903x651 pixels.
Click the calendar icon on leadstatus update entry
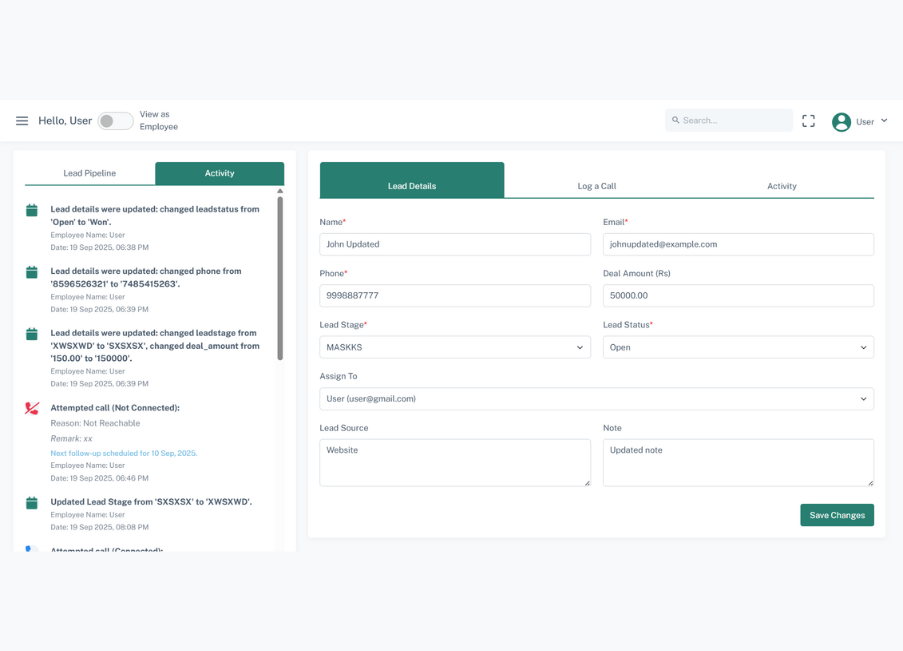pos(30,210)
